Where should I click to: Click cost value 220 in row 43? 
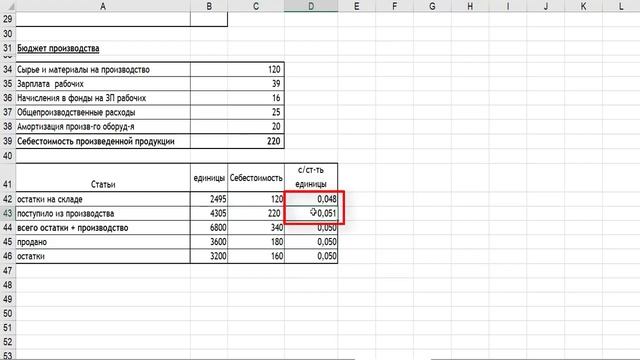[256, 213]
